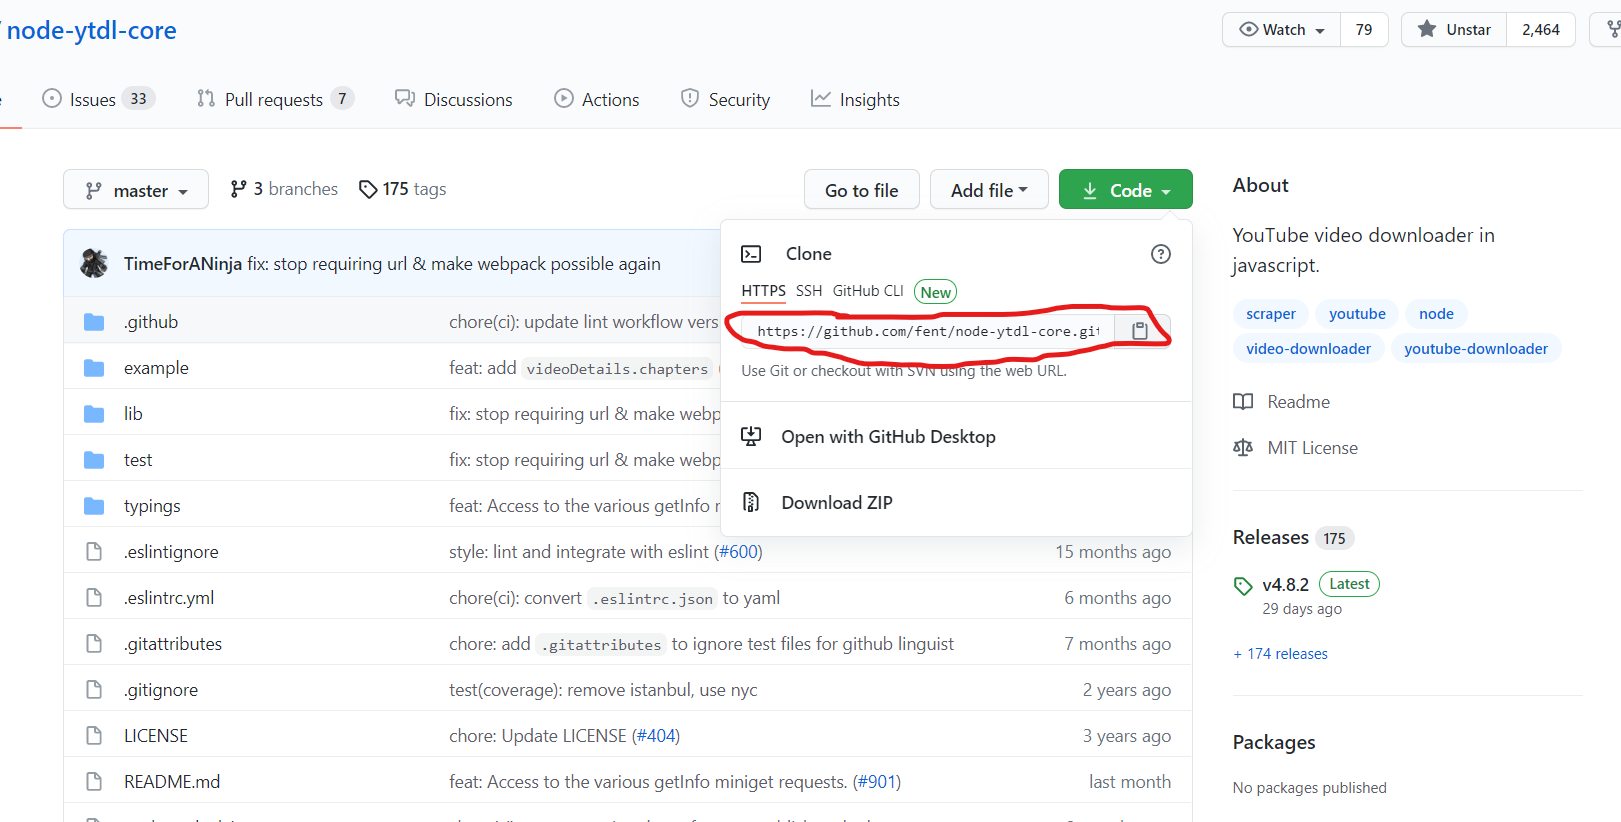Open the Watch dropdown

coord(1282,29)
